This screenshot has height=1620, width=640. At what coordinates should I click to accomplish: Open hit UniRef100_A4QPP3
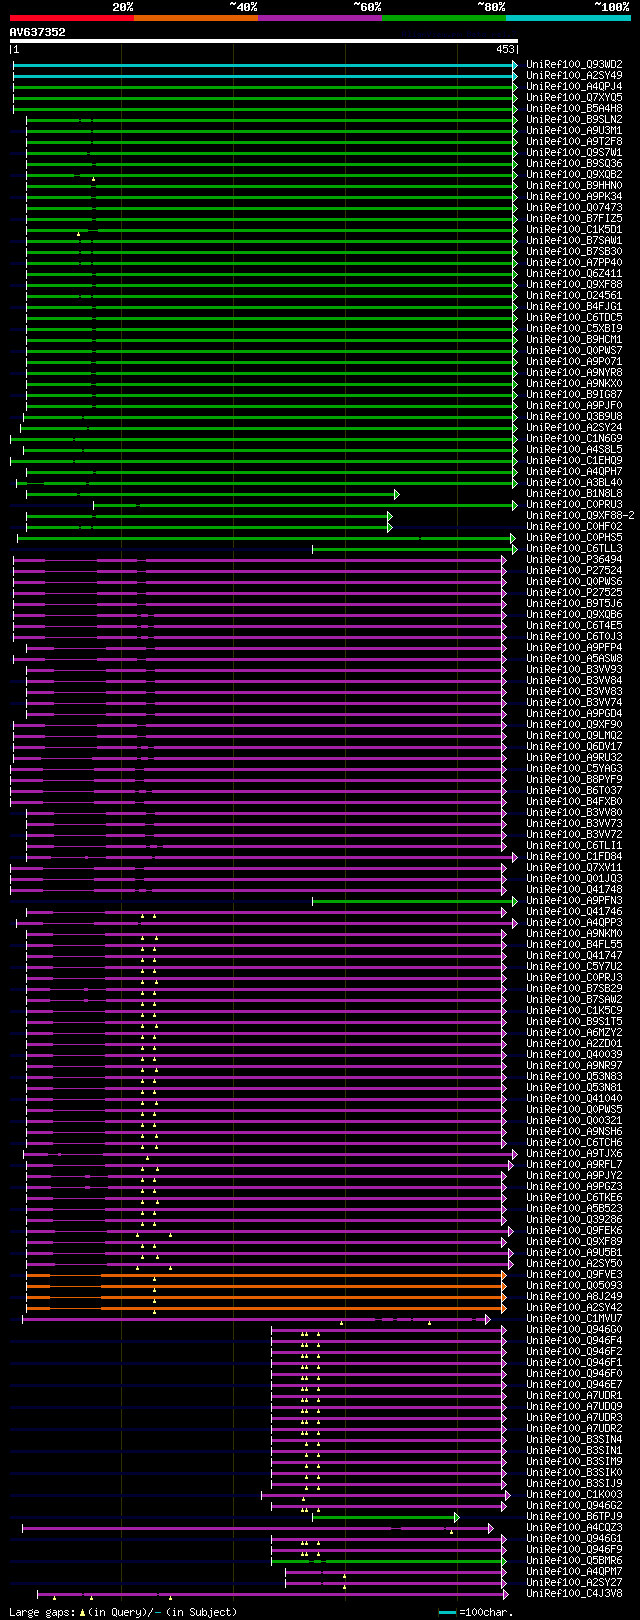pyautogui.click(x=574, y=923)
